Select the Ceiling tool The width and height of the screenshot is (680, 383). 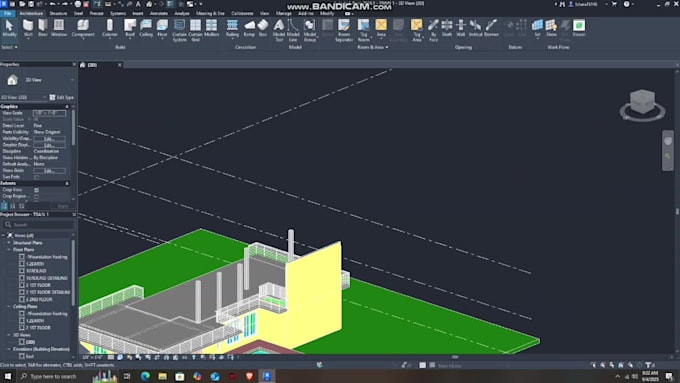tap(146, 28)
